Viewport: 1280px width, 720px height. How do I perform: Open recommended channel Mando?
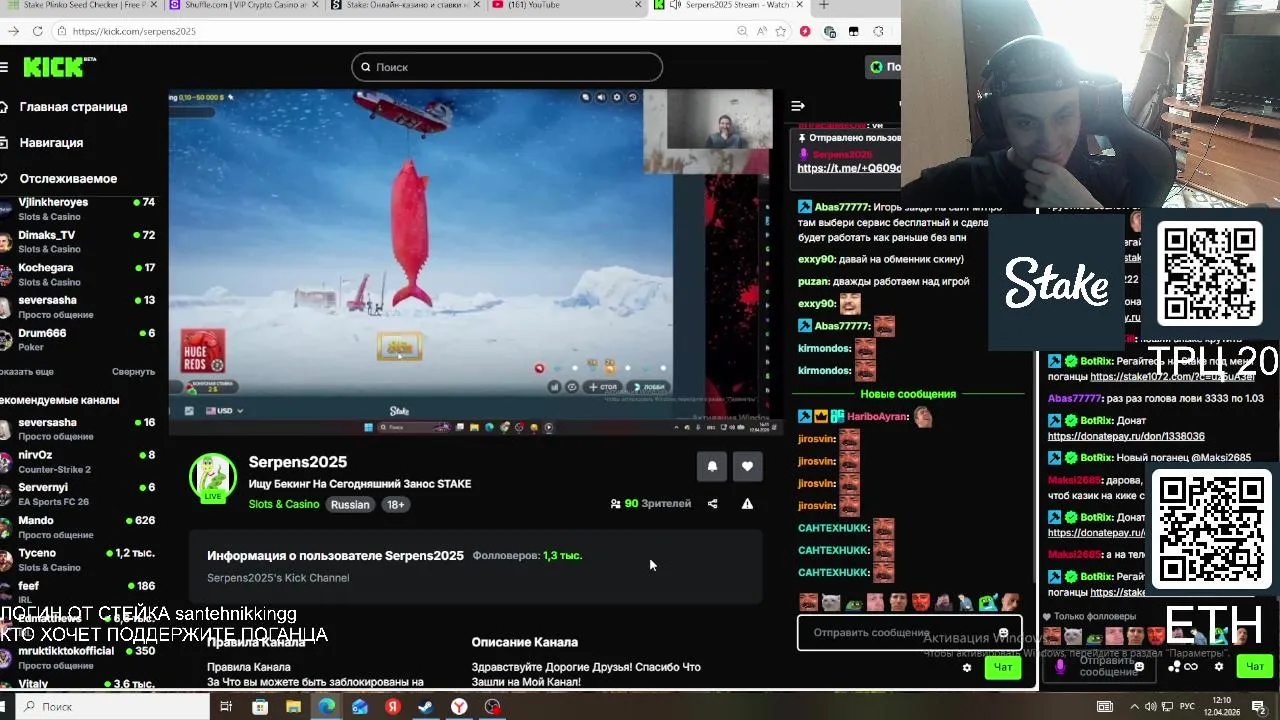coord(80,527)
